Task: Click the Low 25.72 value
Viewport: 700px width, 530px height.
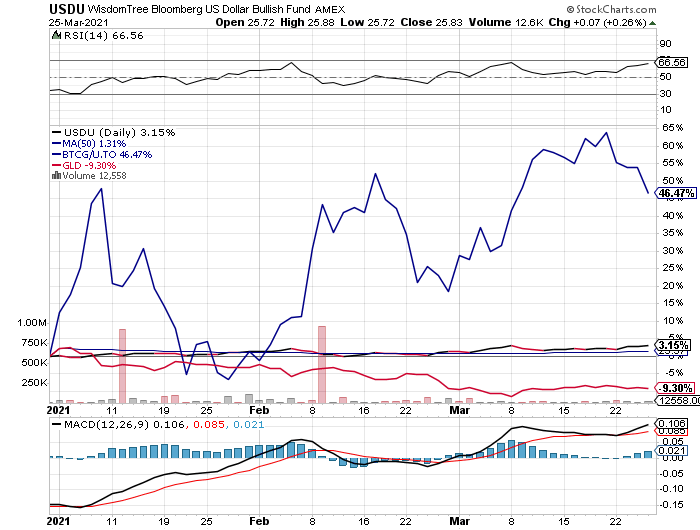Action: (x=367, y=22)
